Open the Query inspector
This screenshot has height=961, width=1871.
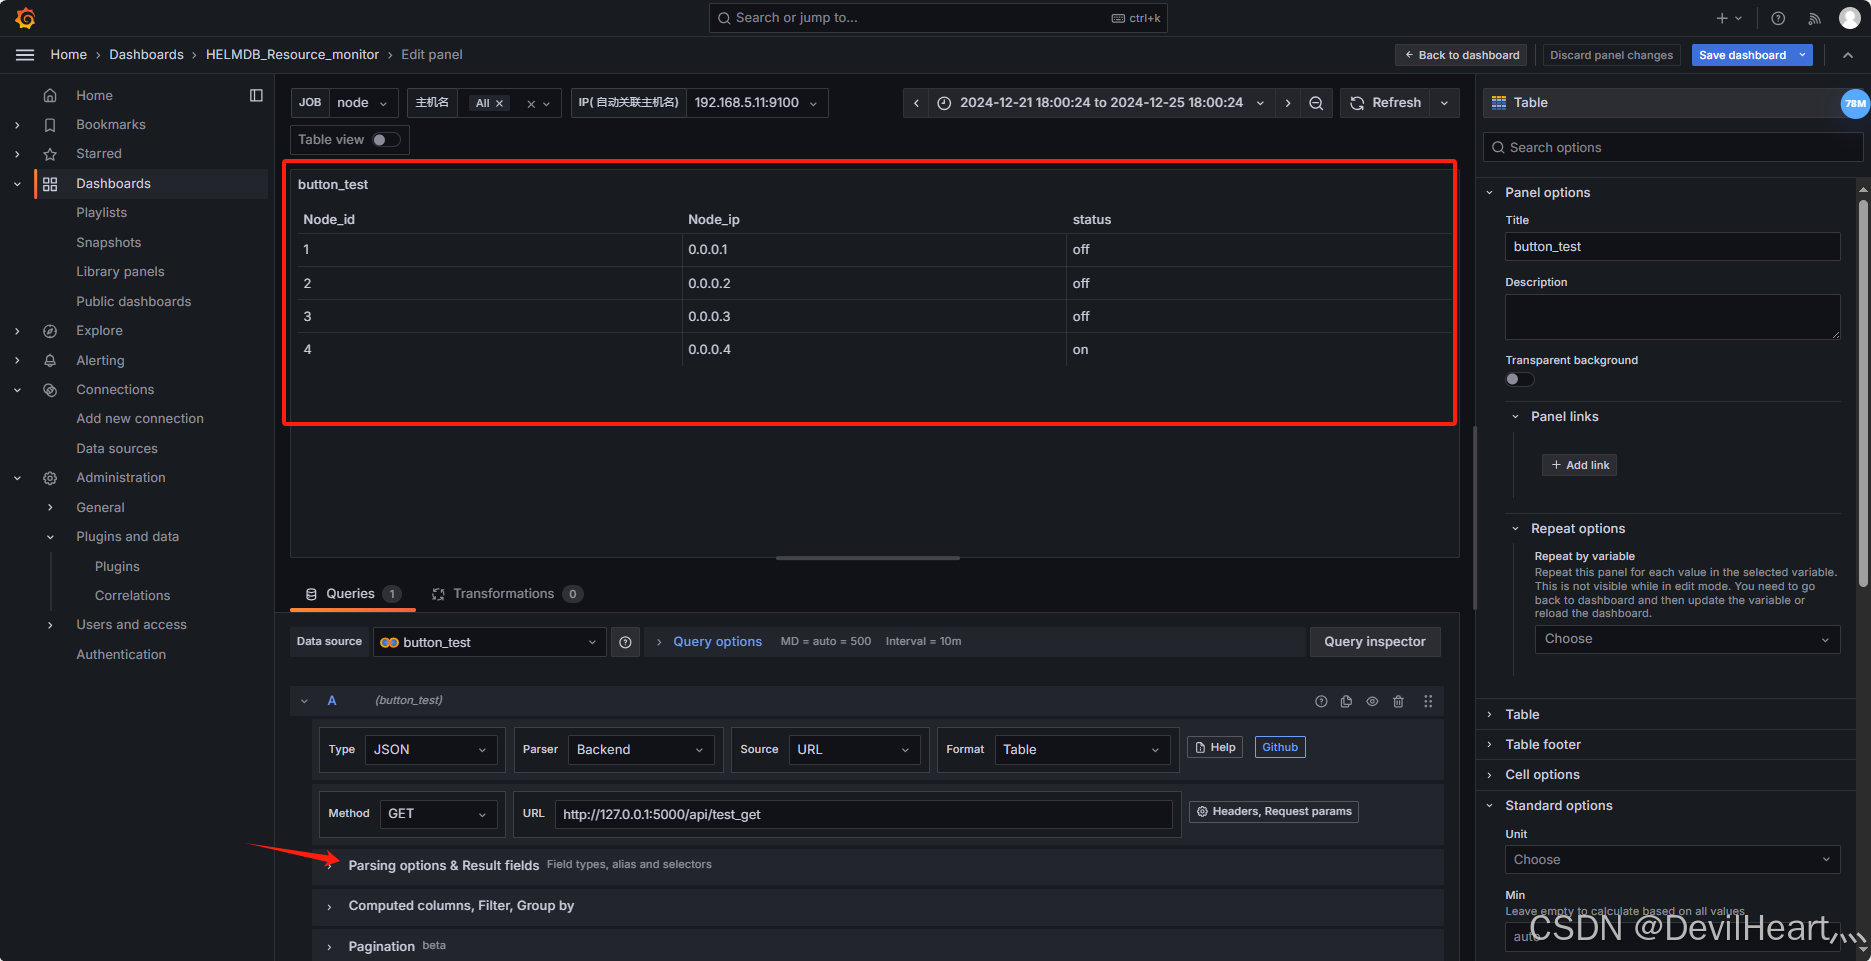click(1375, 642)
